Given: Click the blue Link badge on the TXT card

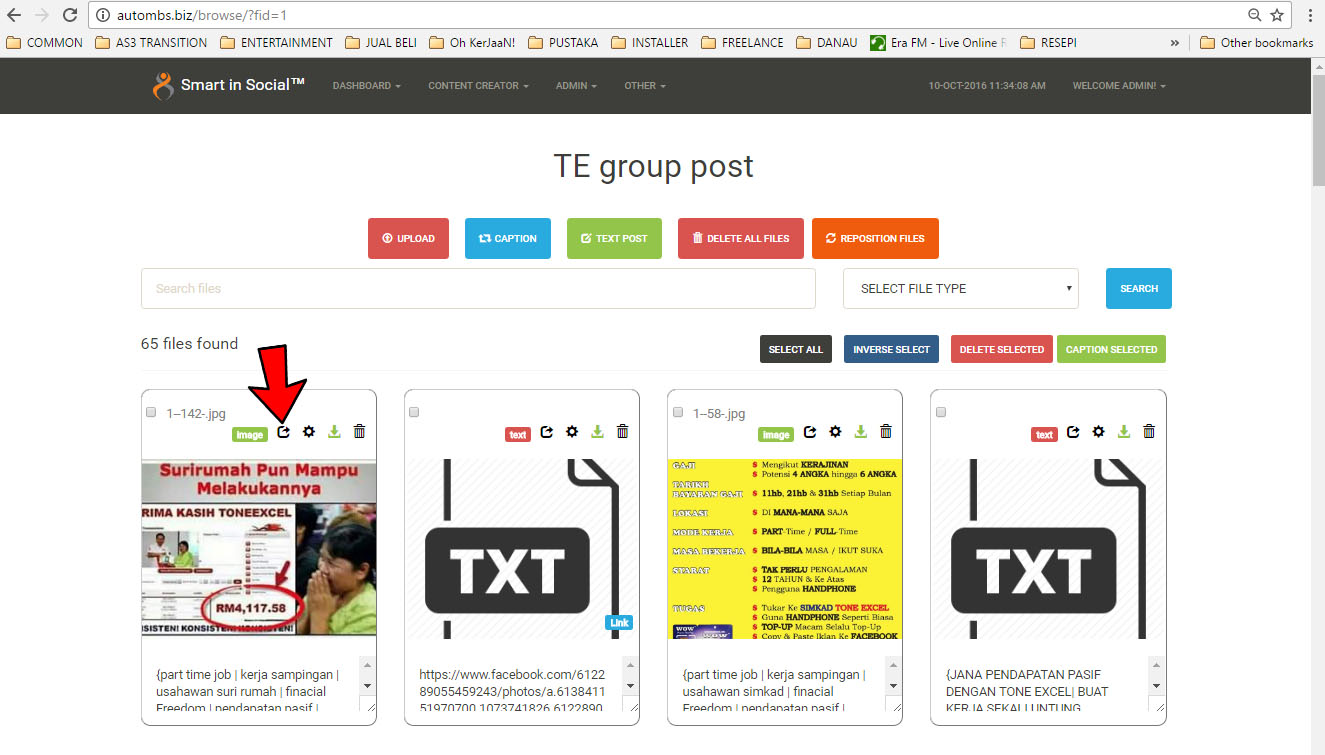Looking at the screenshot, I should pyautogui.click(x=619, y=623).
